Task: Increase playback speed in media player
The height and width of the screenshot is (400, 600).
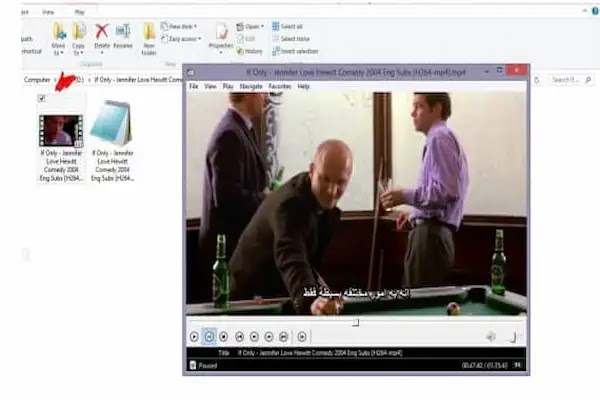Action: (x=269, y=336)
